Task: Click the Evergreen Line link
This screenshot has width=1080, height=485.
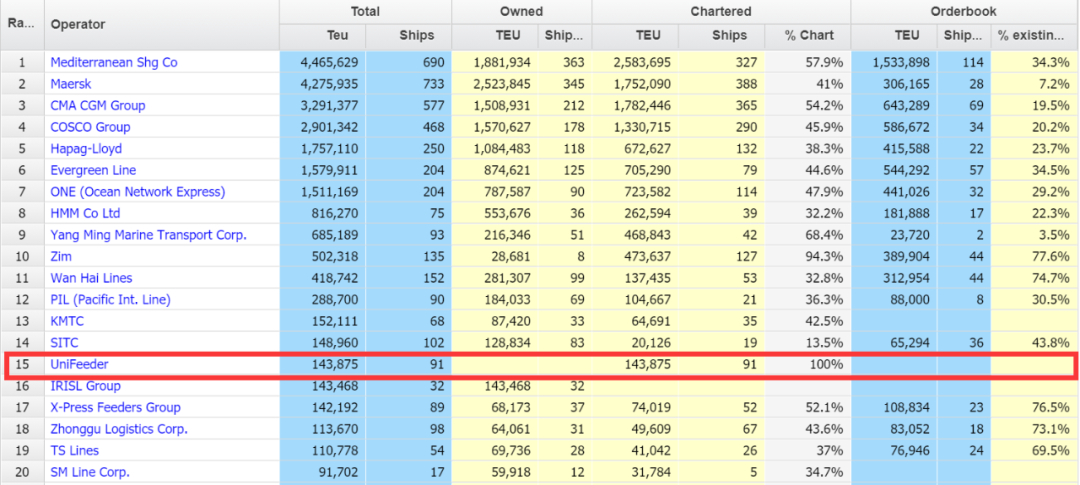Action: [93, 170]
